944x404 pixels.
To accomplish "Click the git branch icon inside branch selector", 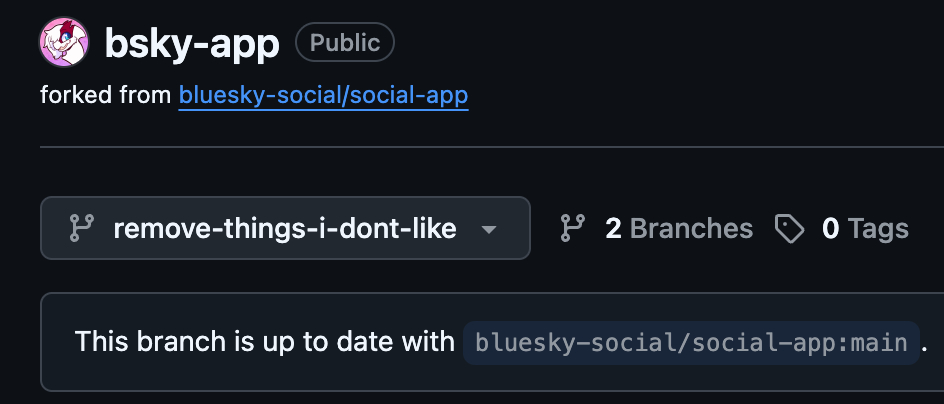I will point(81,229).
